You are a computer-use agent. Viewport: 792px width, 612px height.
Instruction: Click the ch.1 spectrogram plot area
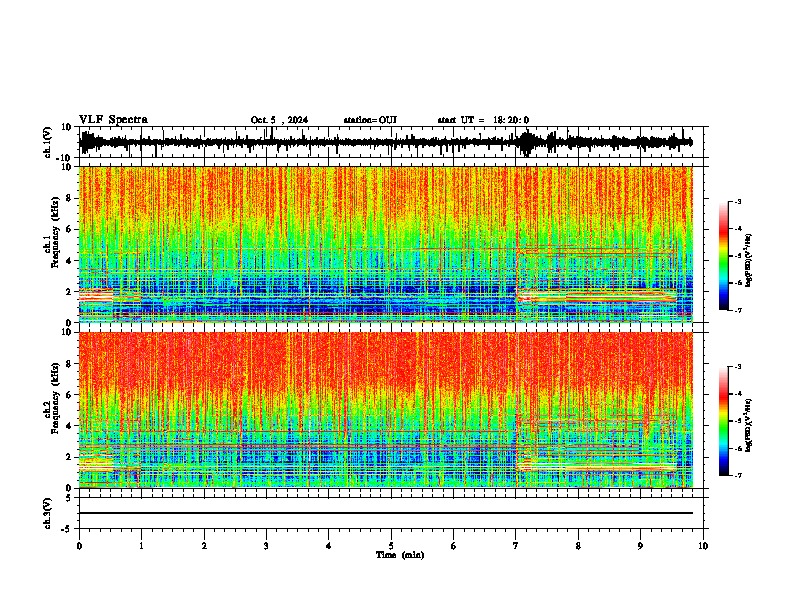click(386, 244)
